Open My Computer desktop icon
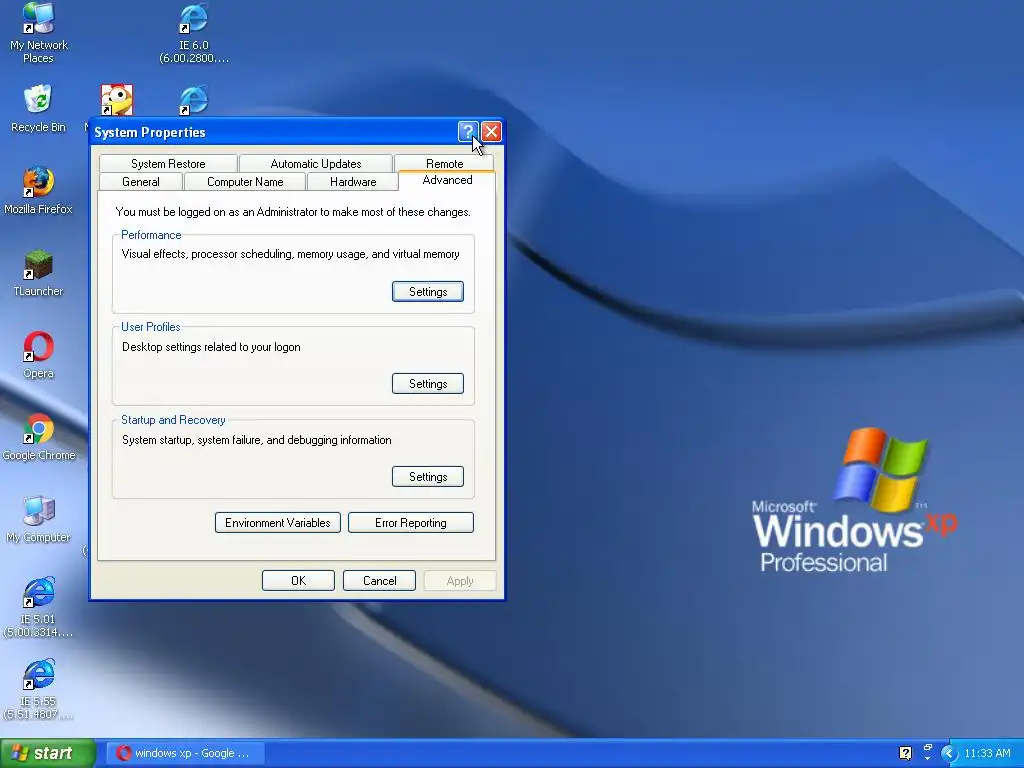 [x=38, y=519]
